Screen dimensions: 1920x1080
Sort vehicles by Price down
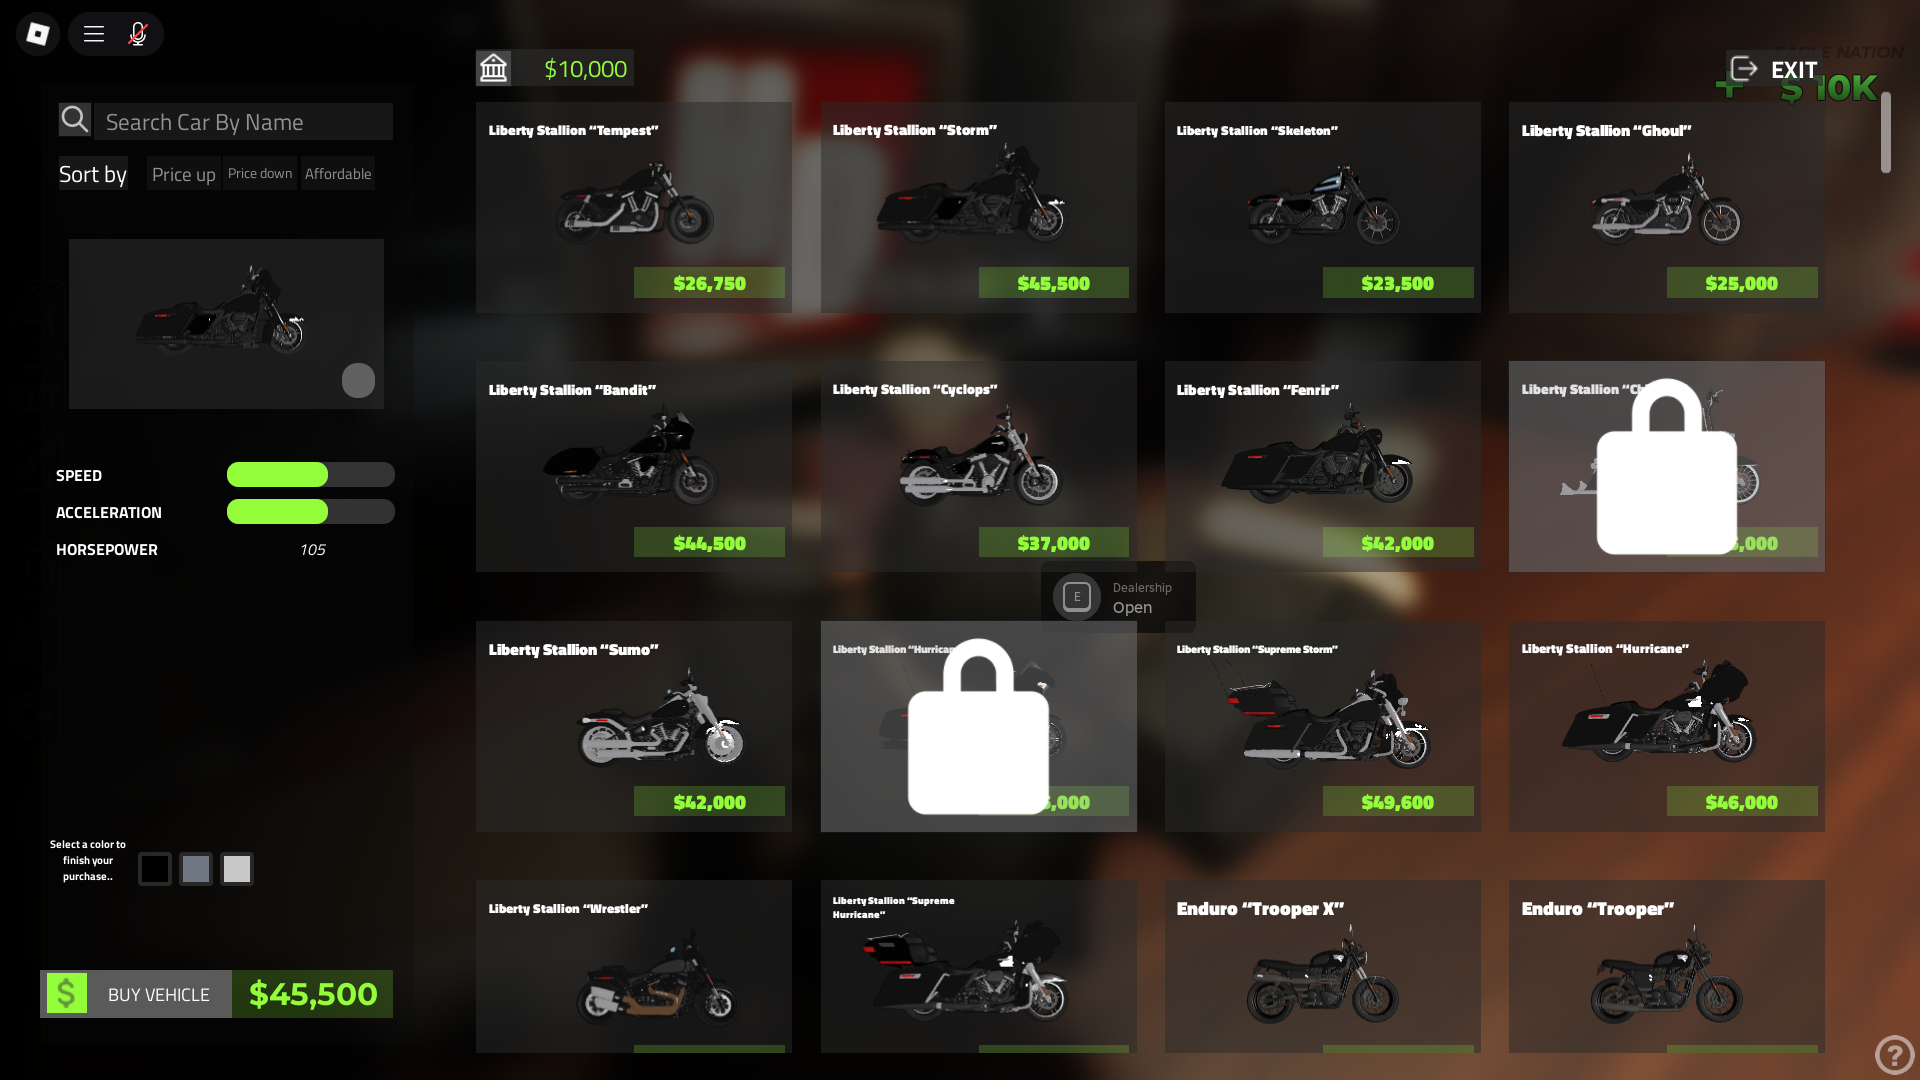(260, 173)
